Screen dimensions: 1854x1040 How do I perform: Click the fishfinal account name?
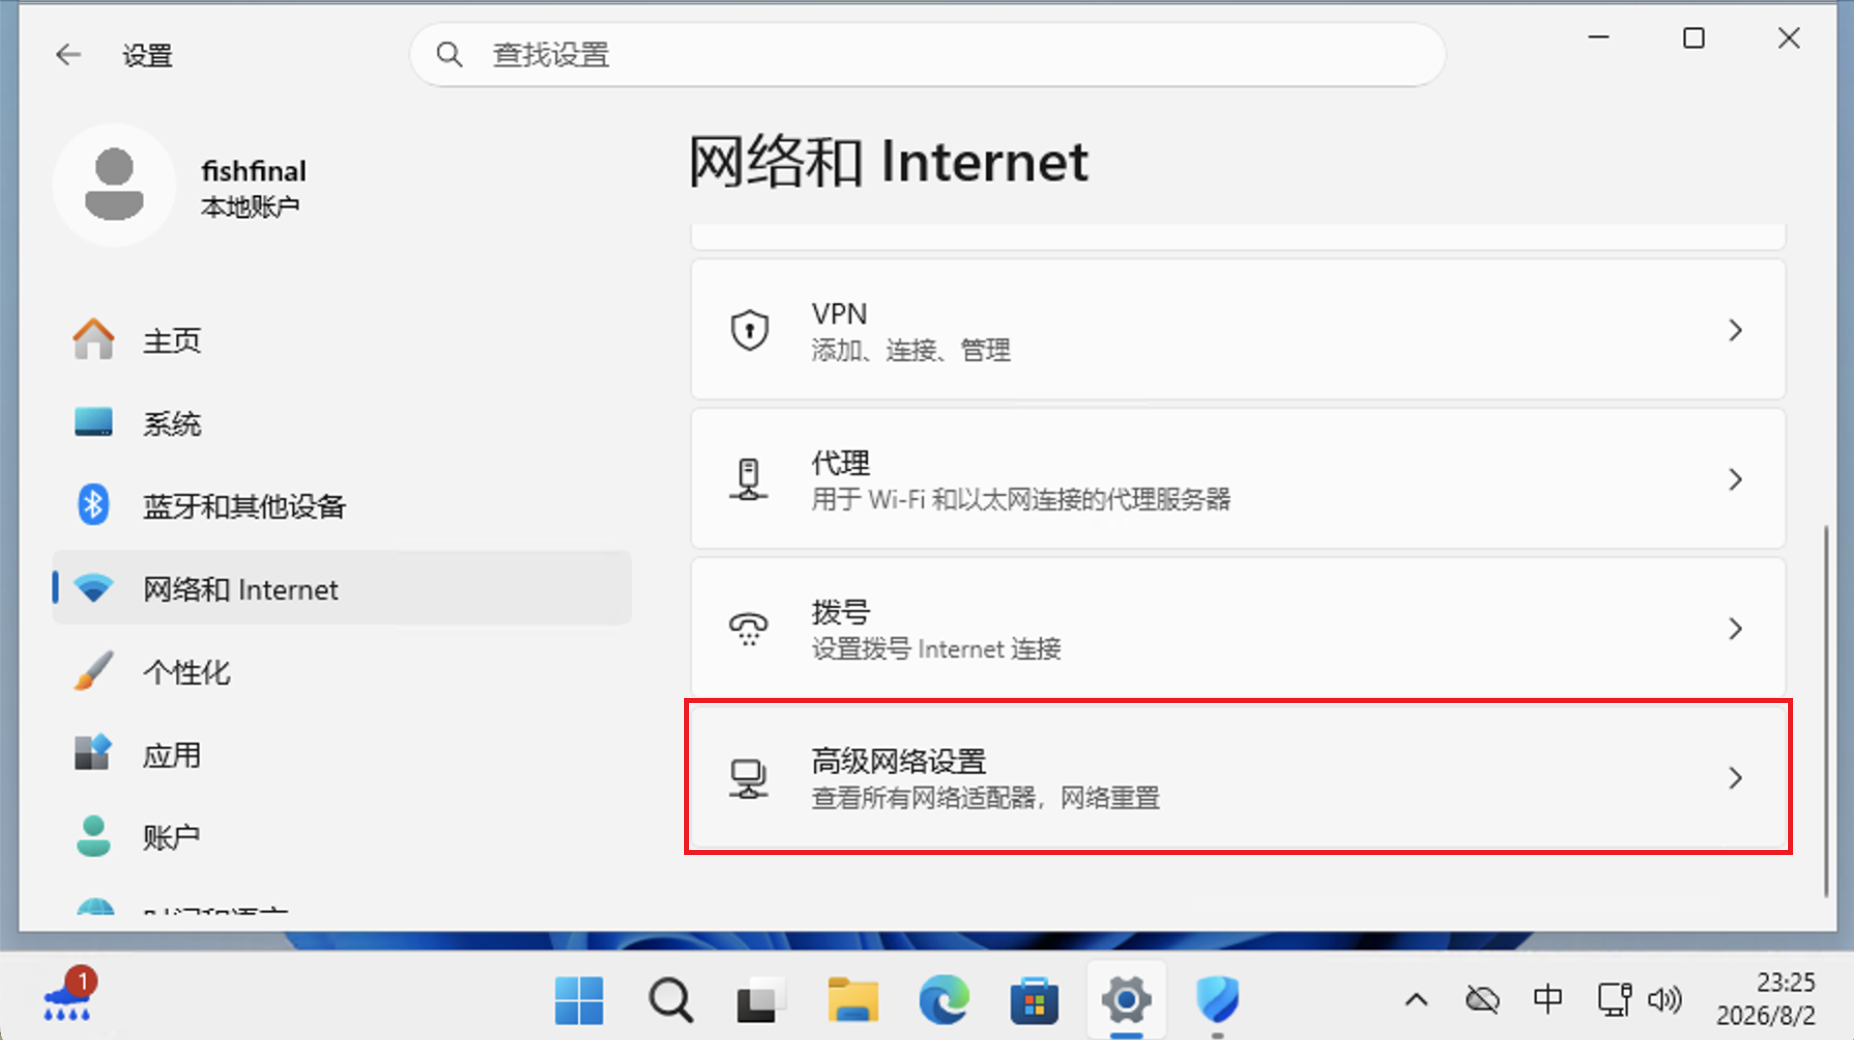[254, 171]
